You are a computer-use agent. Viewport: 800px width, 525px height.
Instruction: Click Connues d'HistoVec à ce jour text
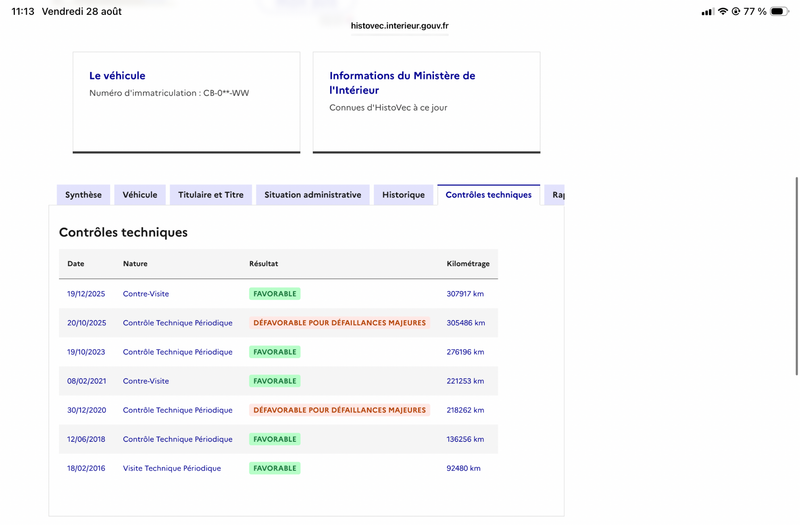pyautogui.click(x=388, y=108)
